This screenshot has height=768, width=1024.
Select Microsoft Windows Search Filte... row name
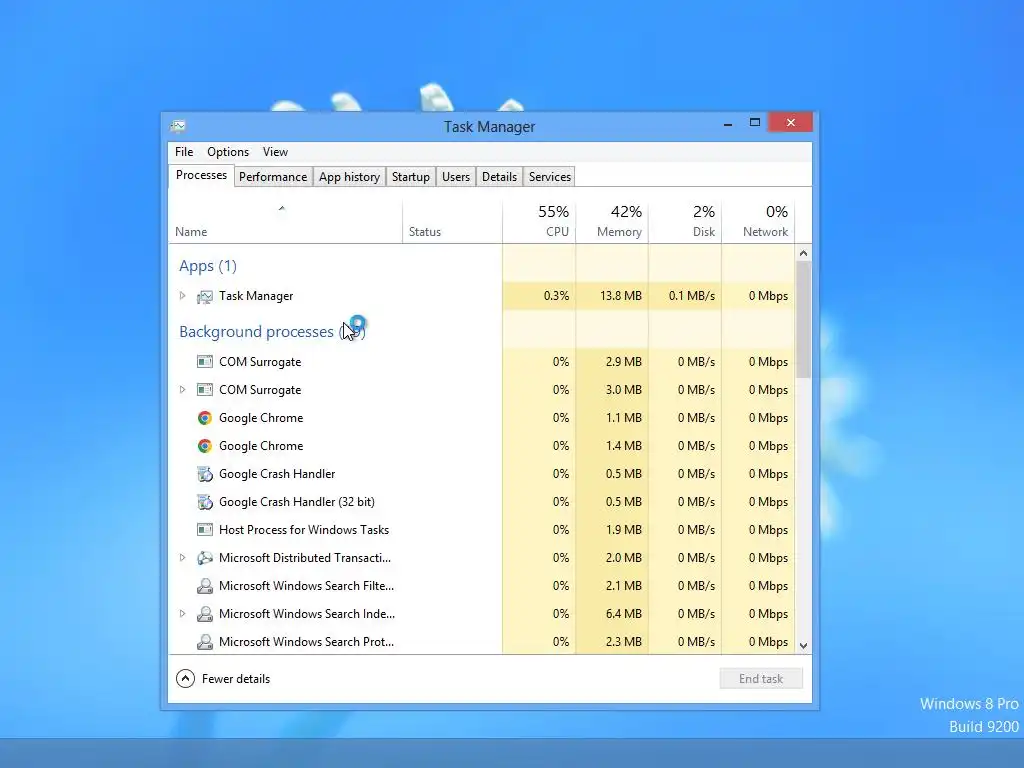(306, 586)
